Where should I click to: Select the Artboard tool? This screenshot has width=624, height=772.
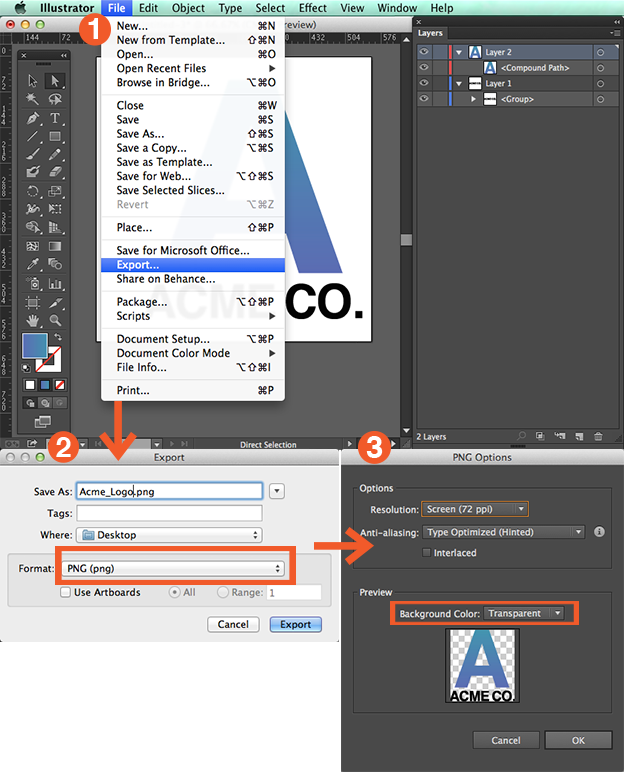coord(33,302)
